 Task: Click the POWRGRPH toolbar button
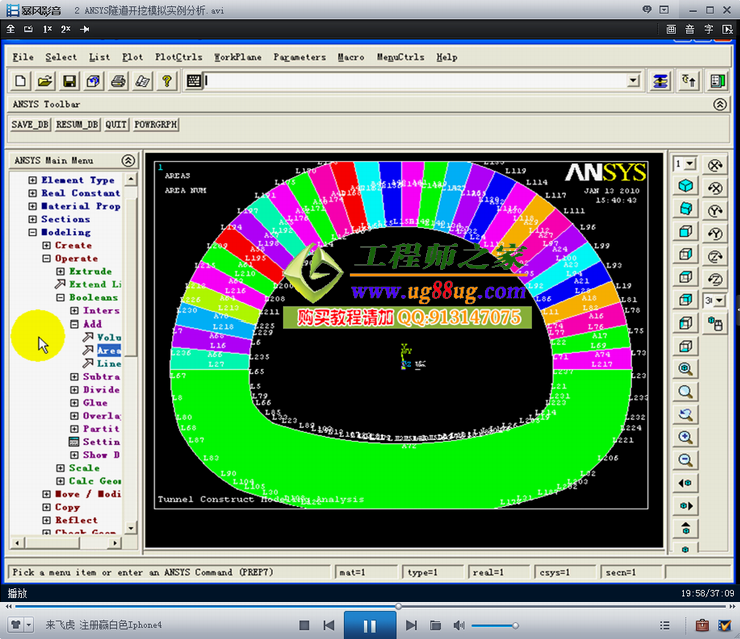156,125
